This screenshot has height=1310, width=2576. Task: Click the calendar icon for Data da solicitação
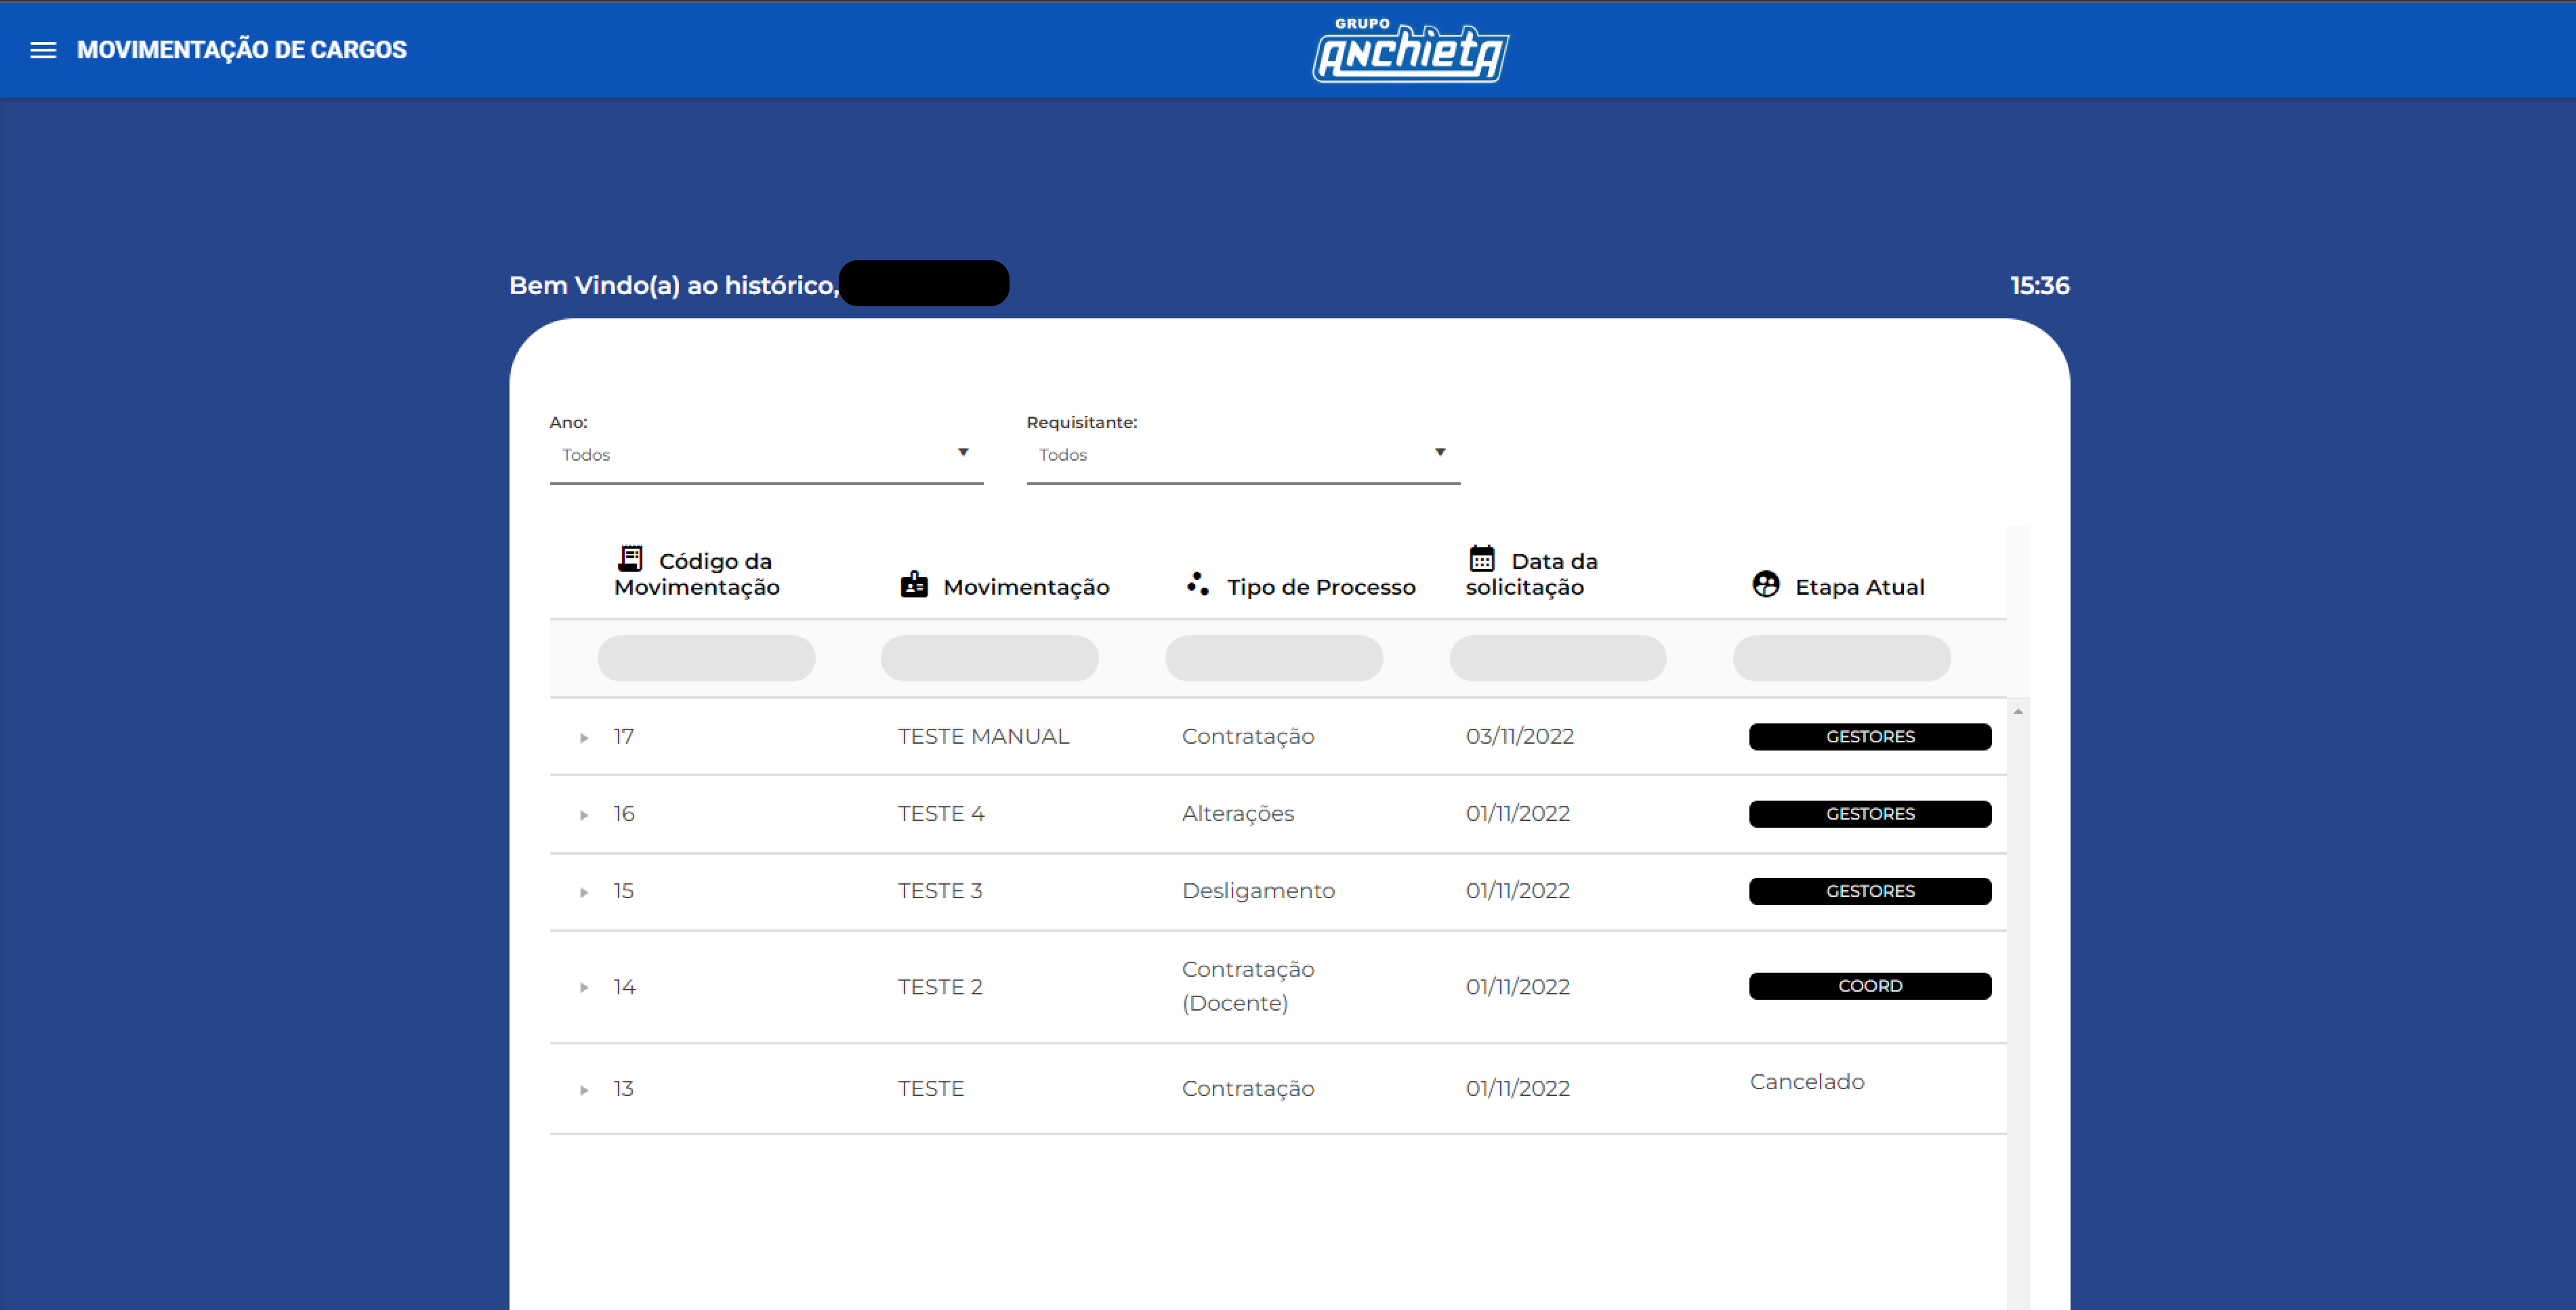click(1481, 558)
